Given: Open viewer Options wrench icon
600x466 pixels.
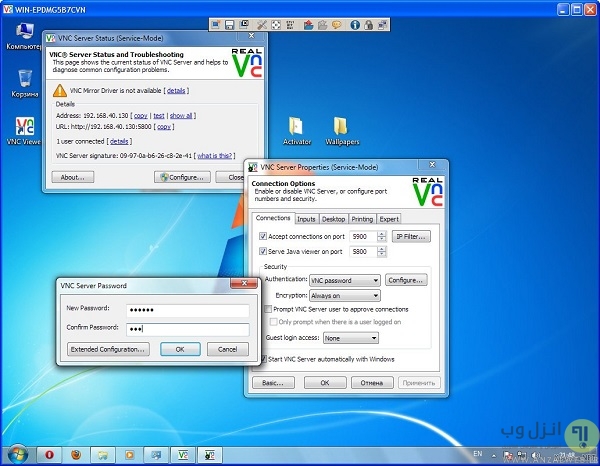Looking at the screenshot, I should (262, 25).
